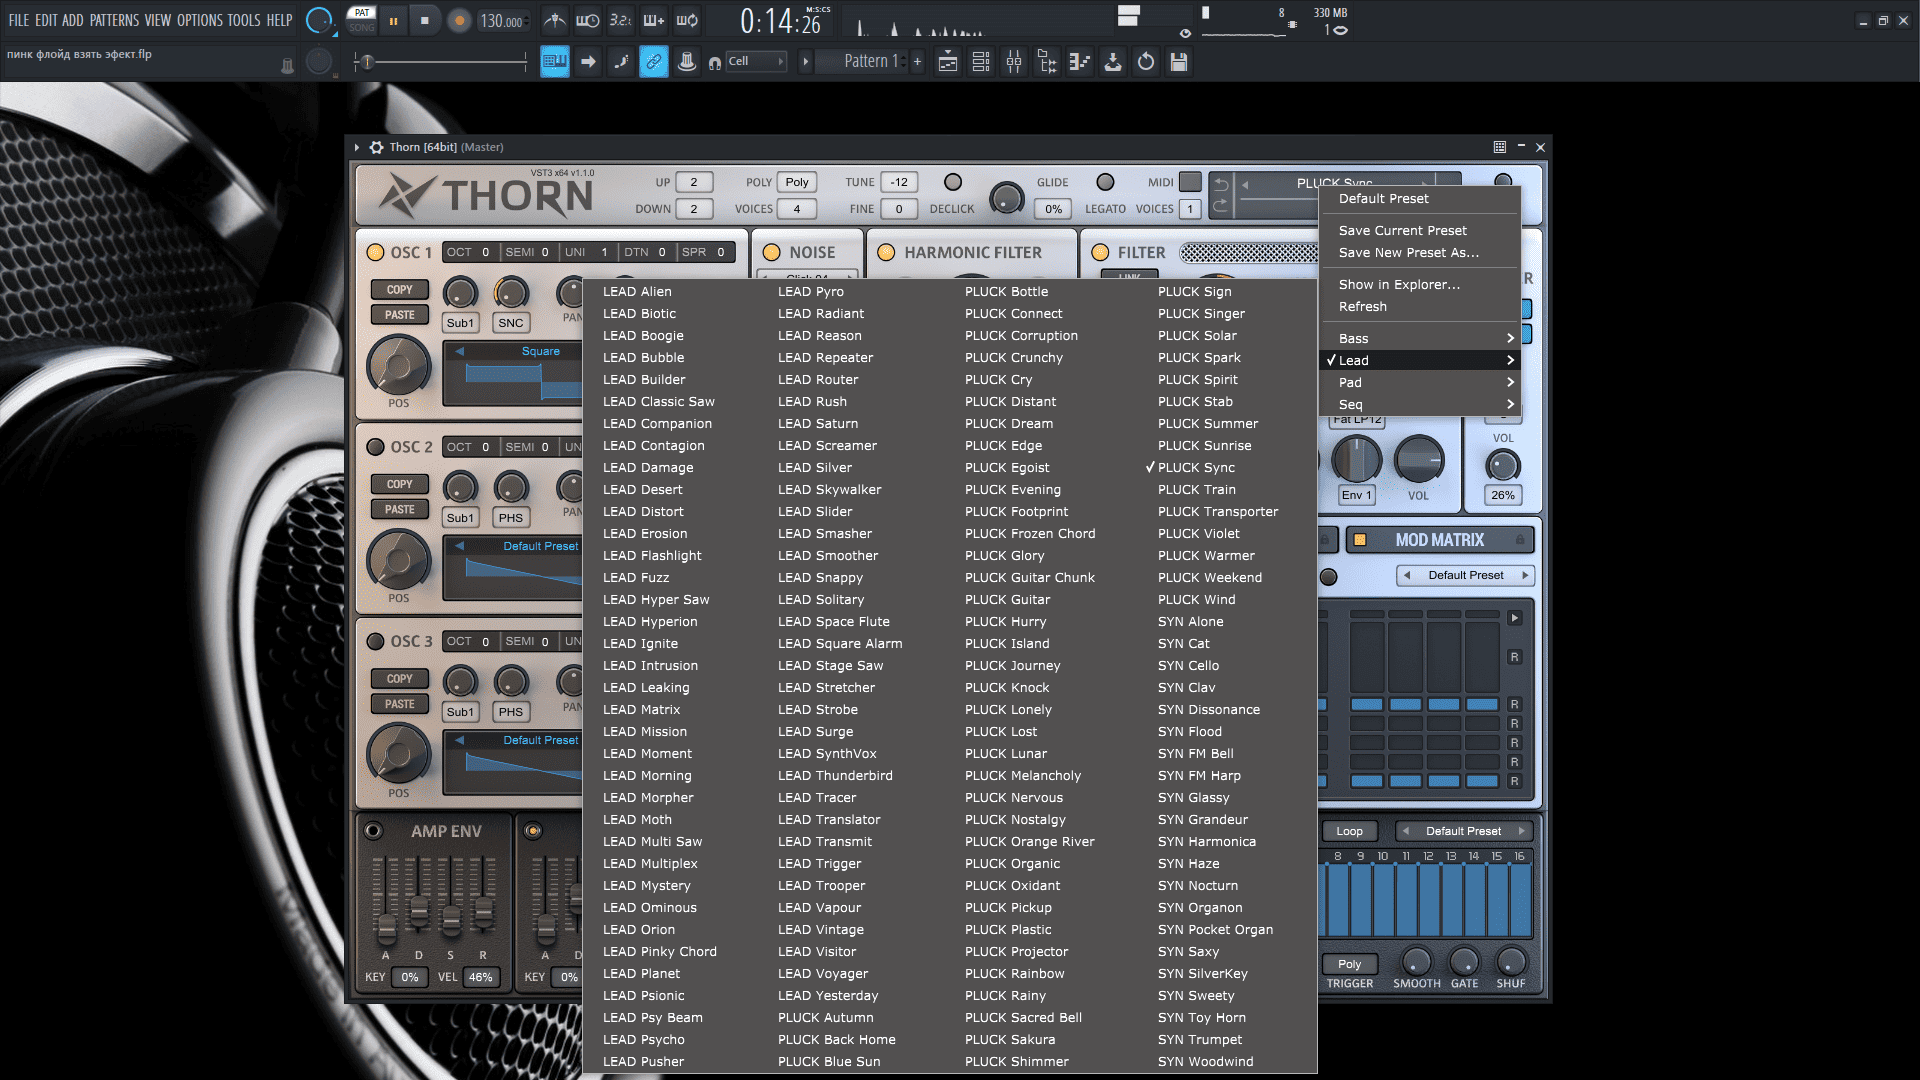Open Thorn plugin settings gear icon
The width and height of the screenshot is (1920, 1080).
click(376, 147)
